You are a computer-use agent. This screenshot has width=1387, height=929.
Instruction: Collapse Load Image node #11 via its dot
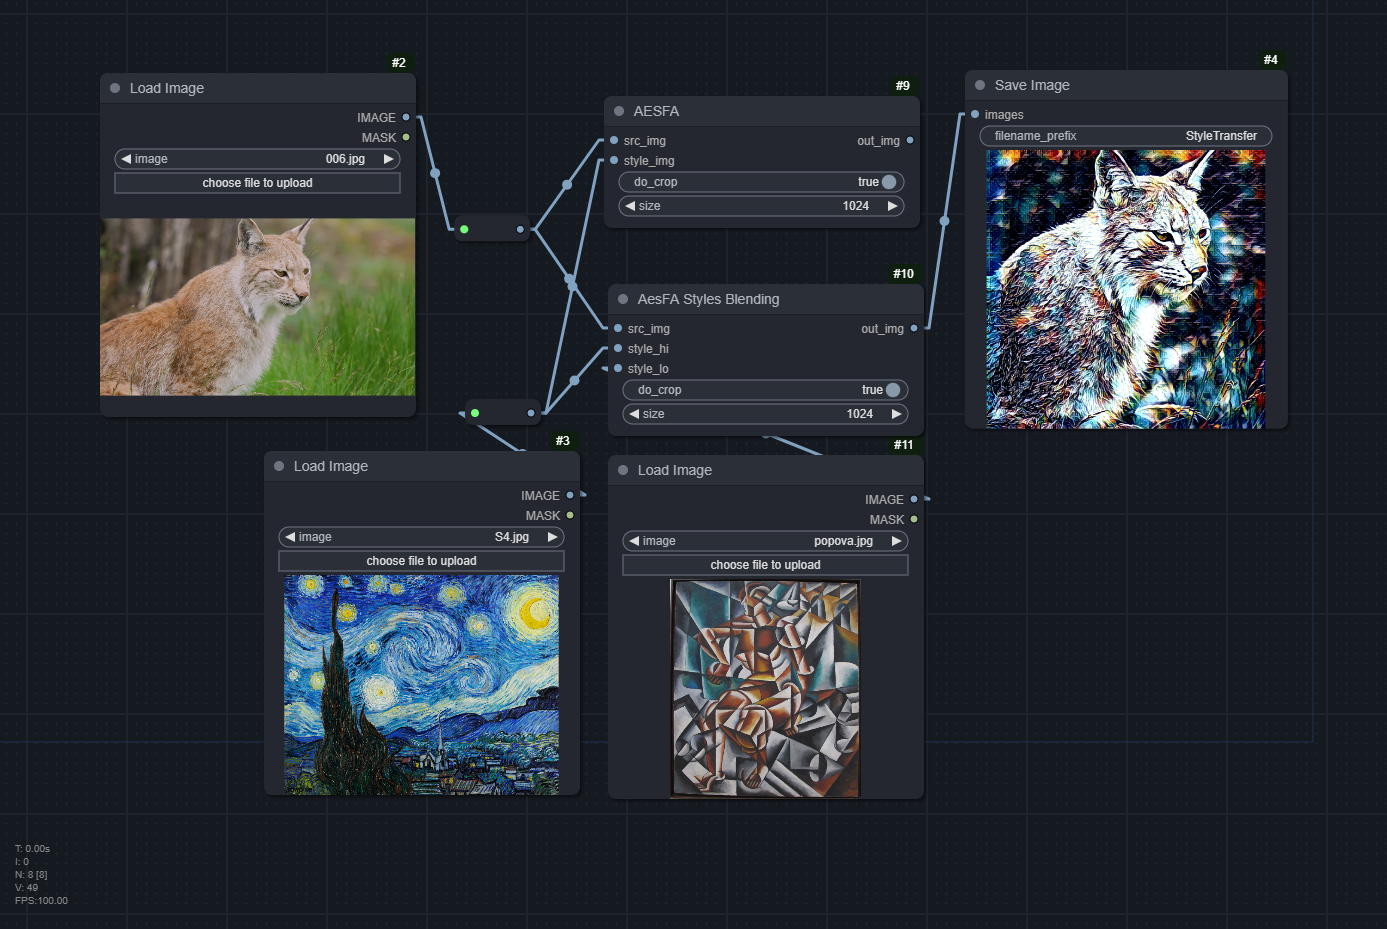[623, 470]
